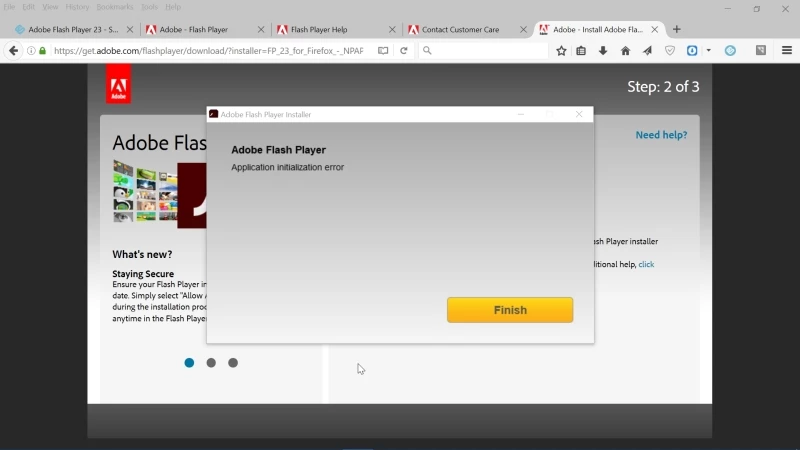Go back with the browser back arrow
The image size is (800, 450).
[x=13, y=51]
